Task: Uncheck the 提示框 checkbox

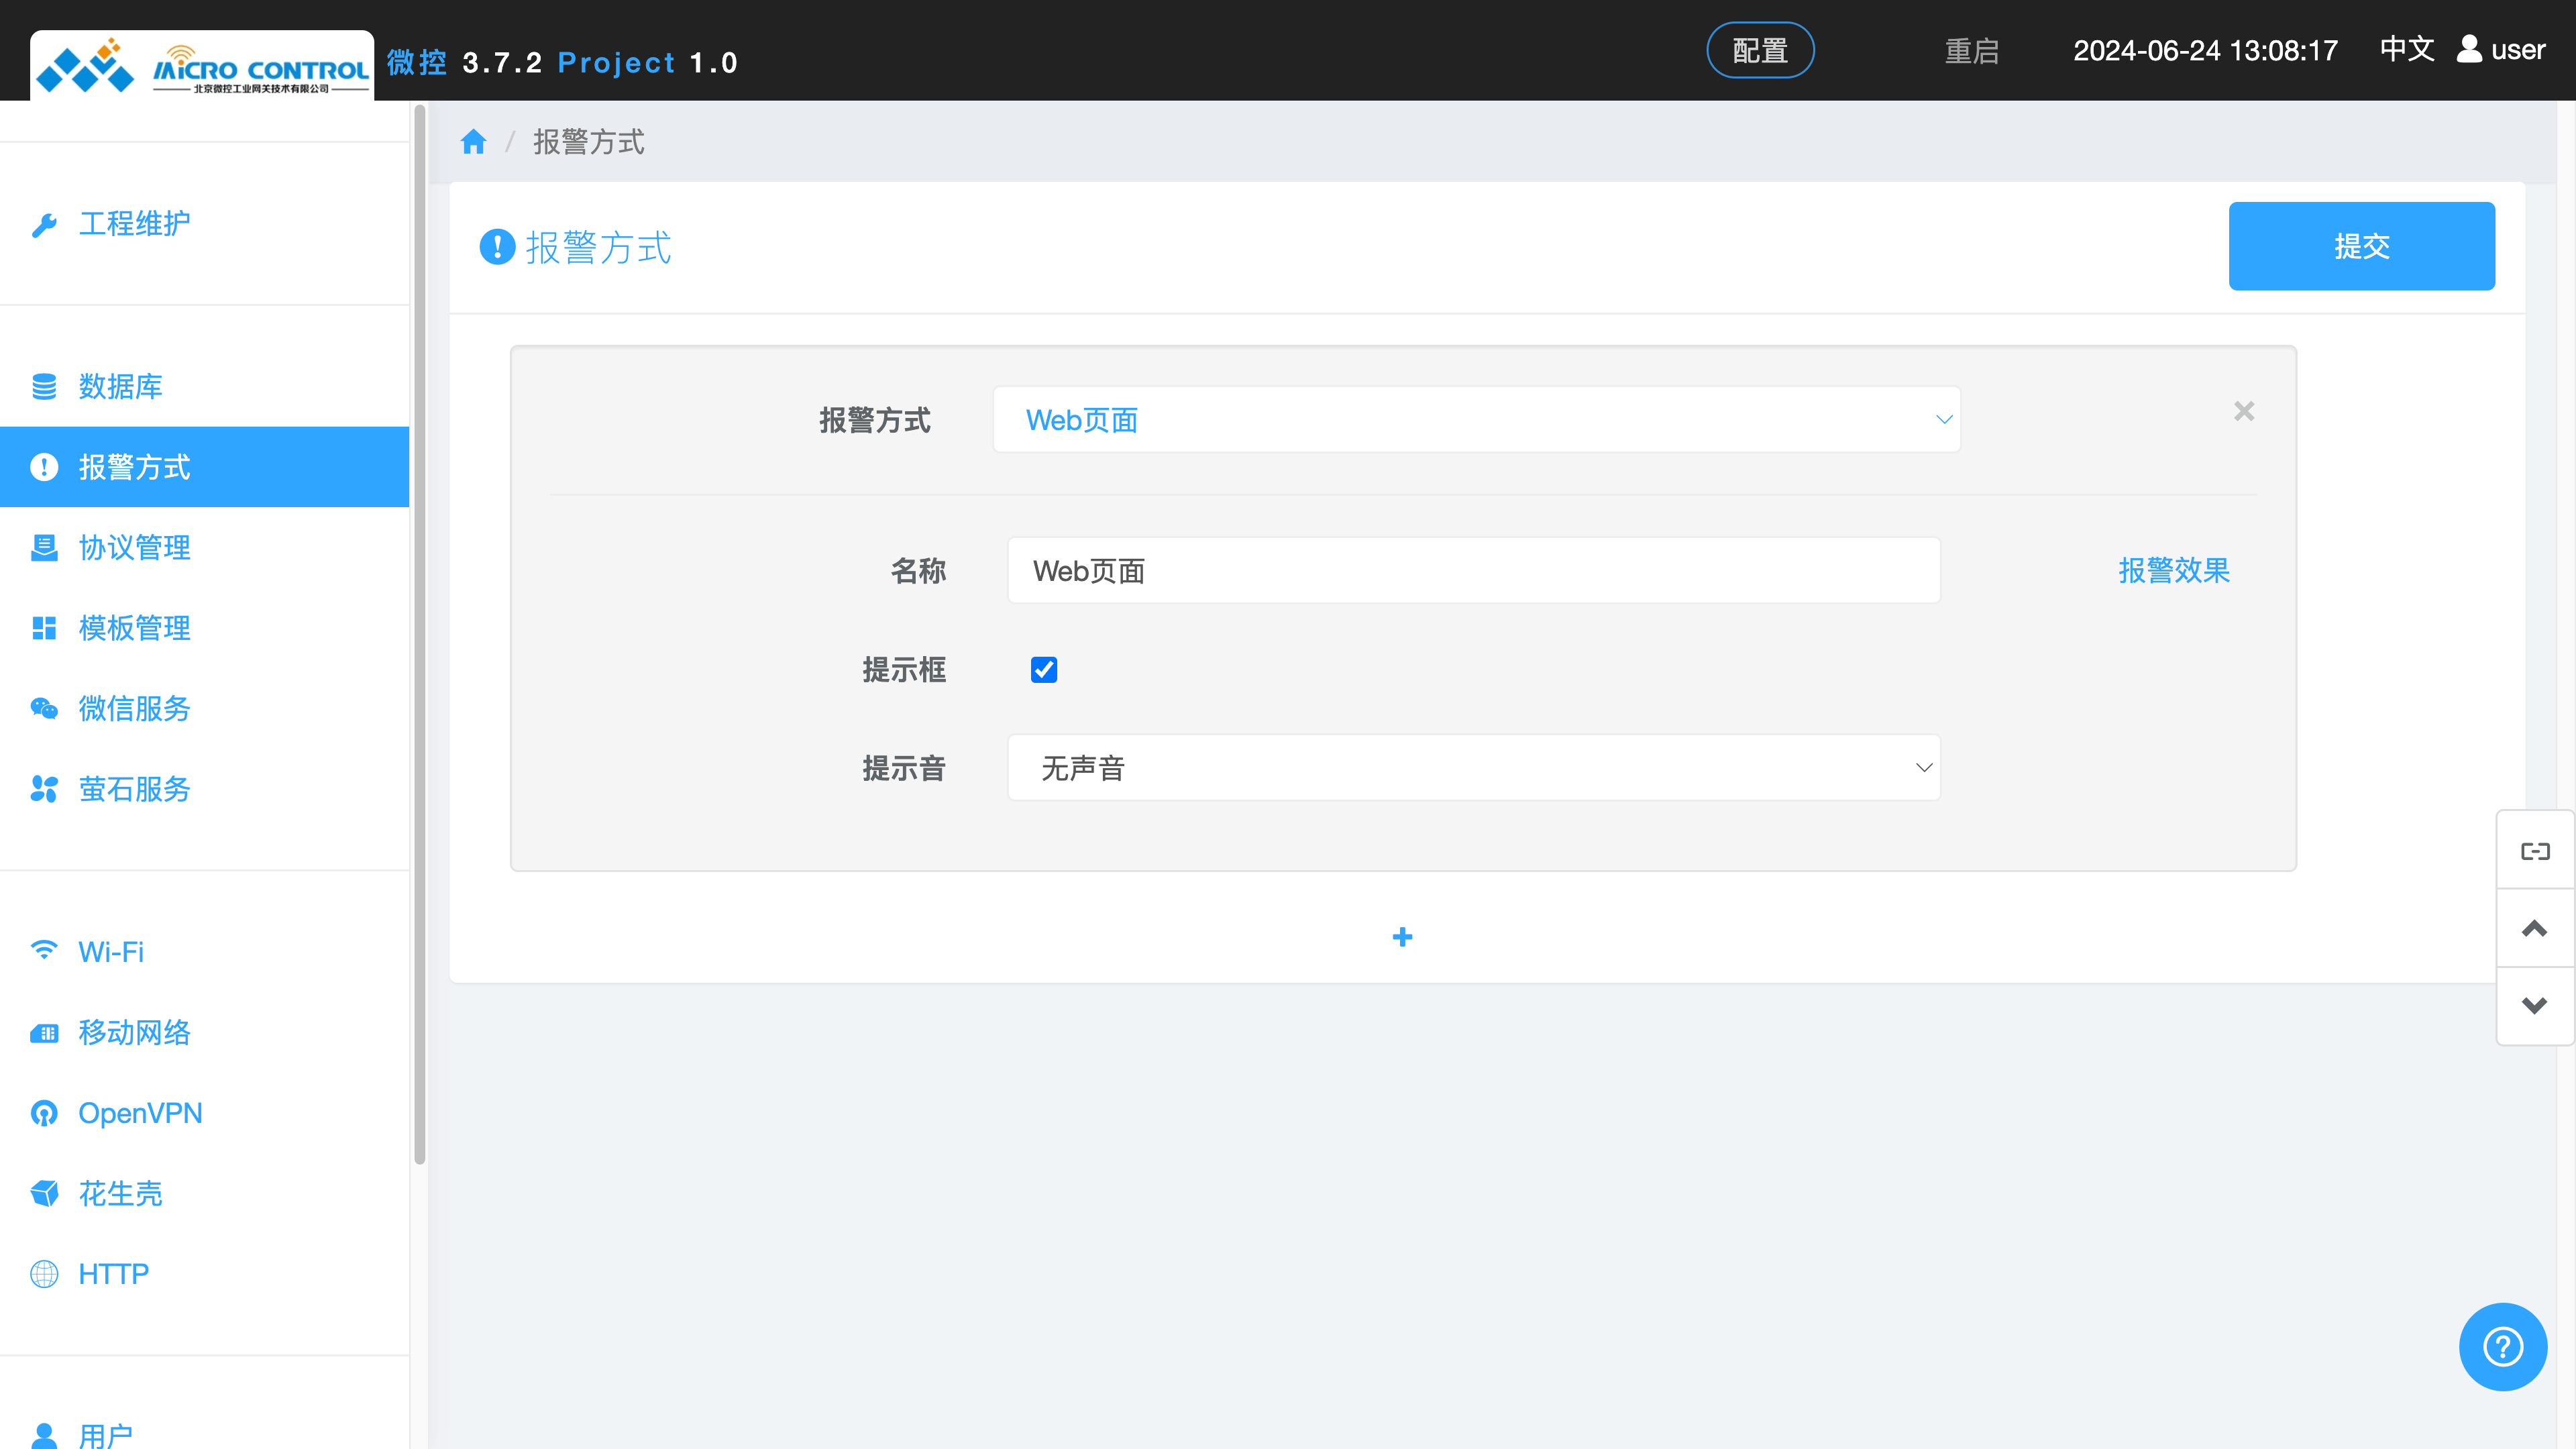Action: pos(1044,669)
